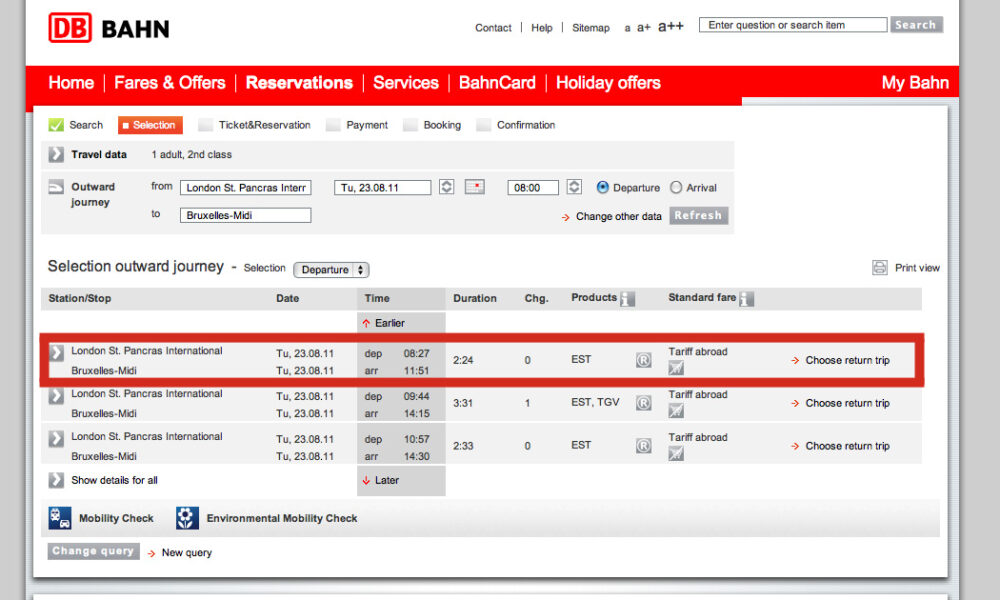Expand details for the 08:27 connection
This screenshot has width=1000, height=600.
[56, 352]
